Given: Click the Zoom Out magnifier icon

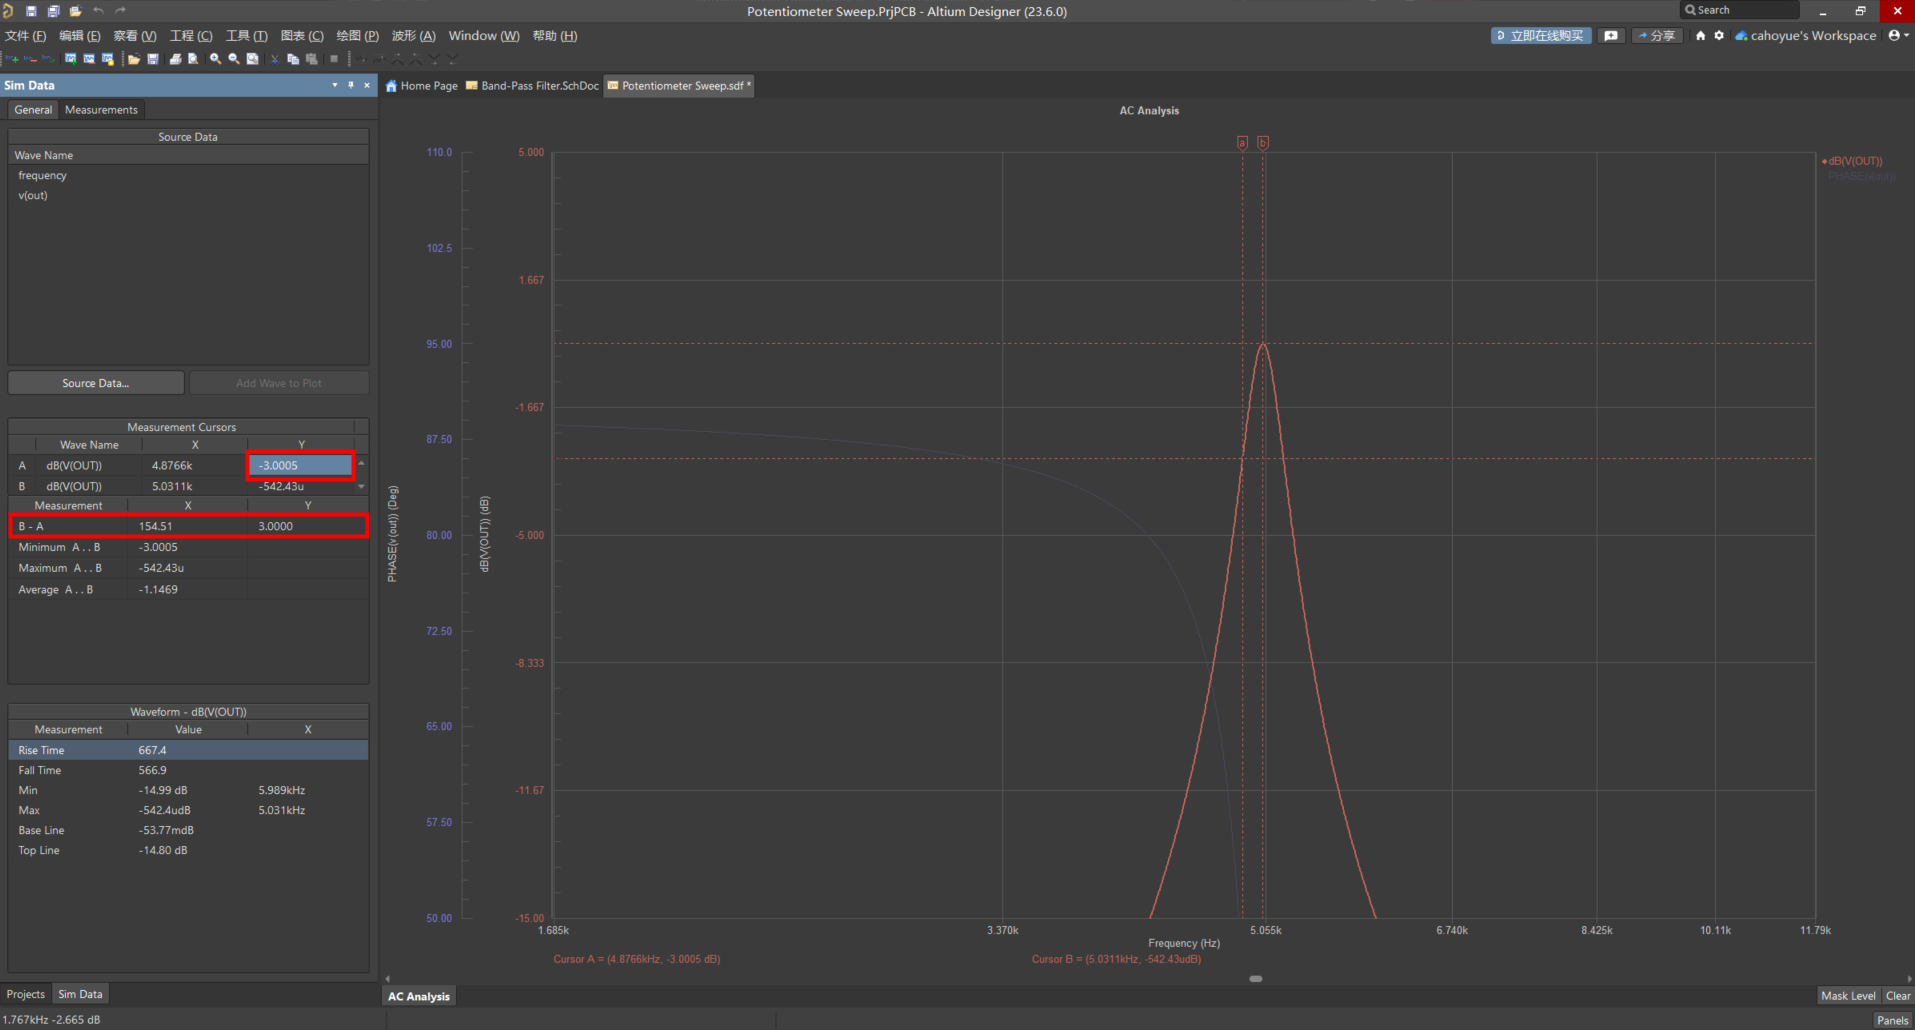Looking at the screenshot, I should tap(234, 59).
